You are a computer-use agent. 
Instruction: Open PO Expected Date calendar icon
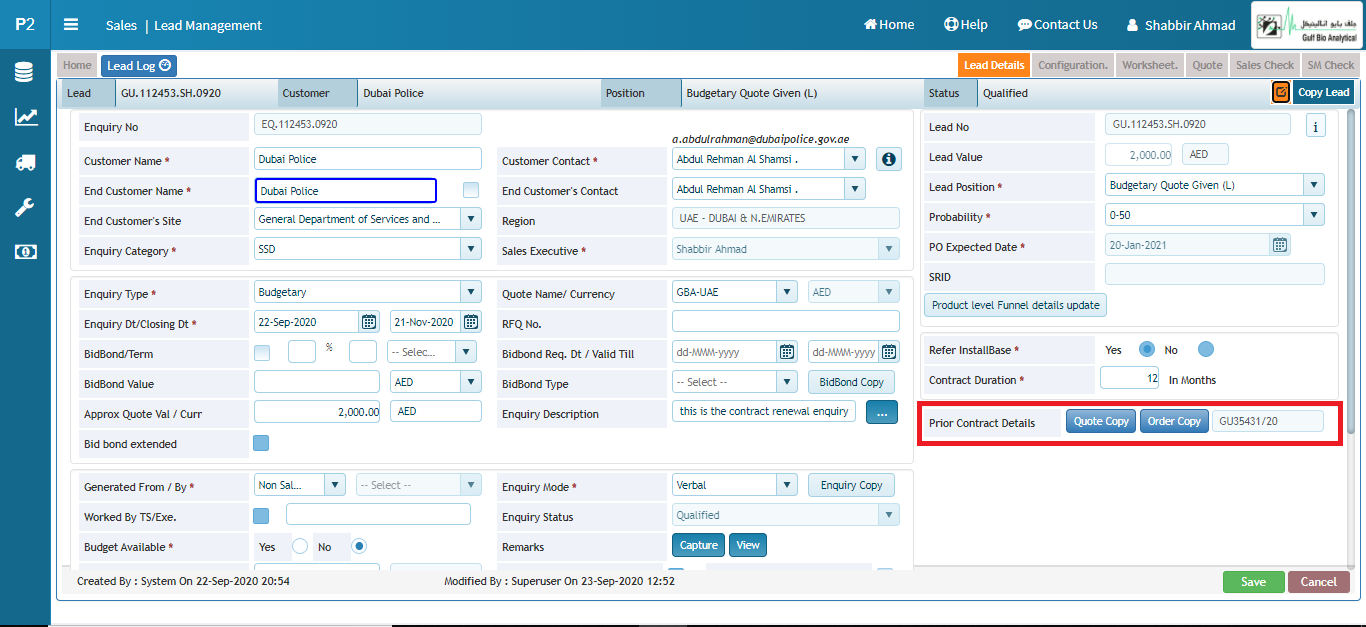(x=1280, y=245)
